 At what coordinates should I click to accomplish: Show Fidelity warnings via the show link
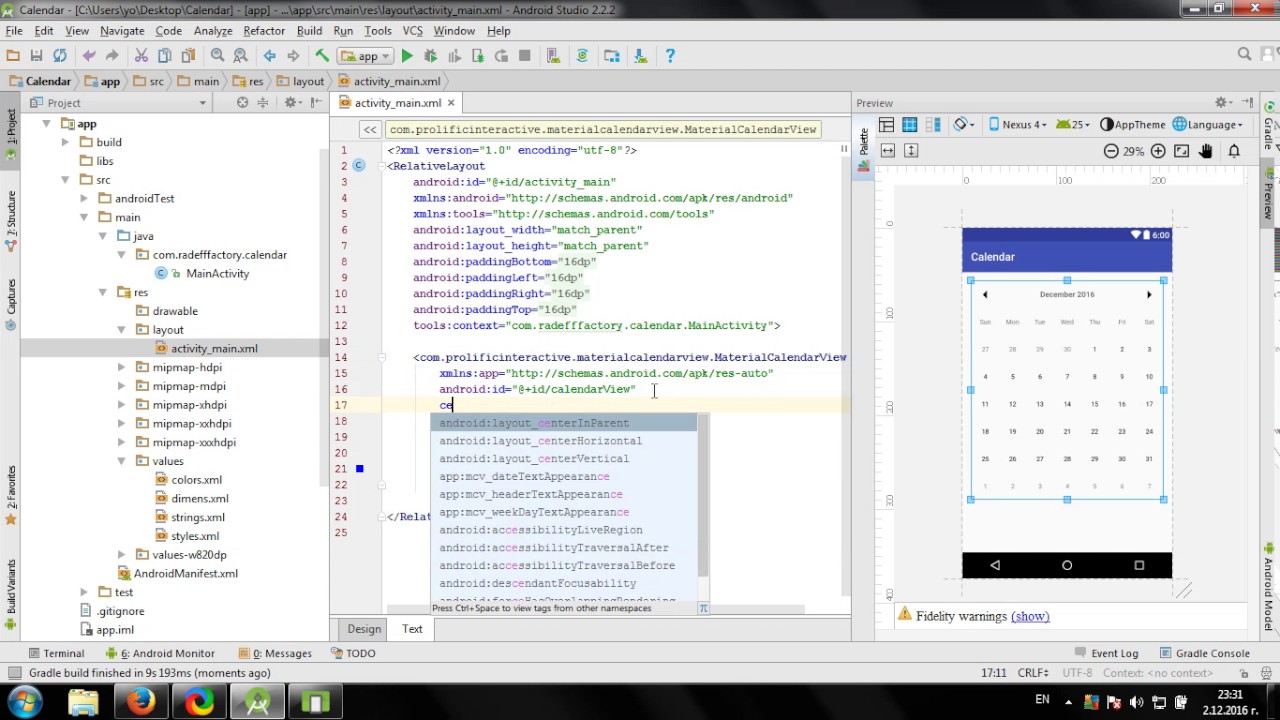[1030, 616]
